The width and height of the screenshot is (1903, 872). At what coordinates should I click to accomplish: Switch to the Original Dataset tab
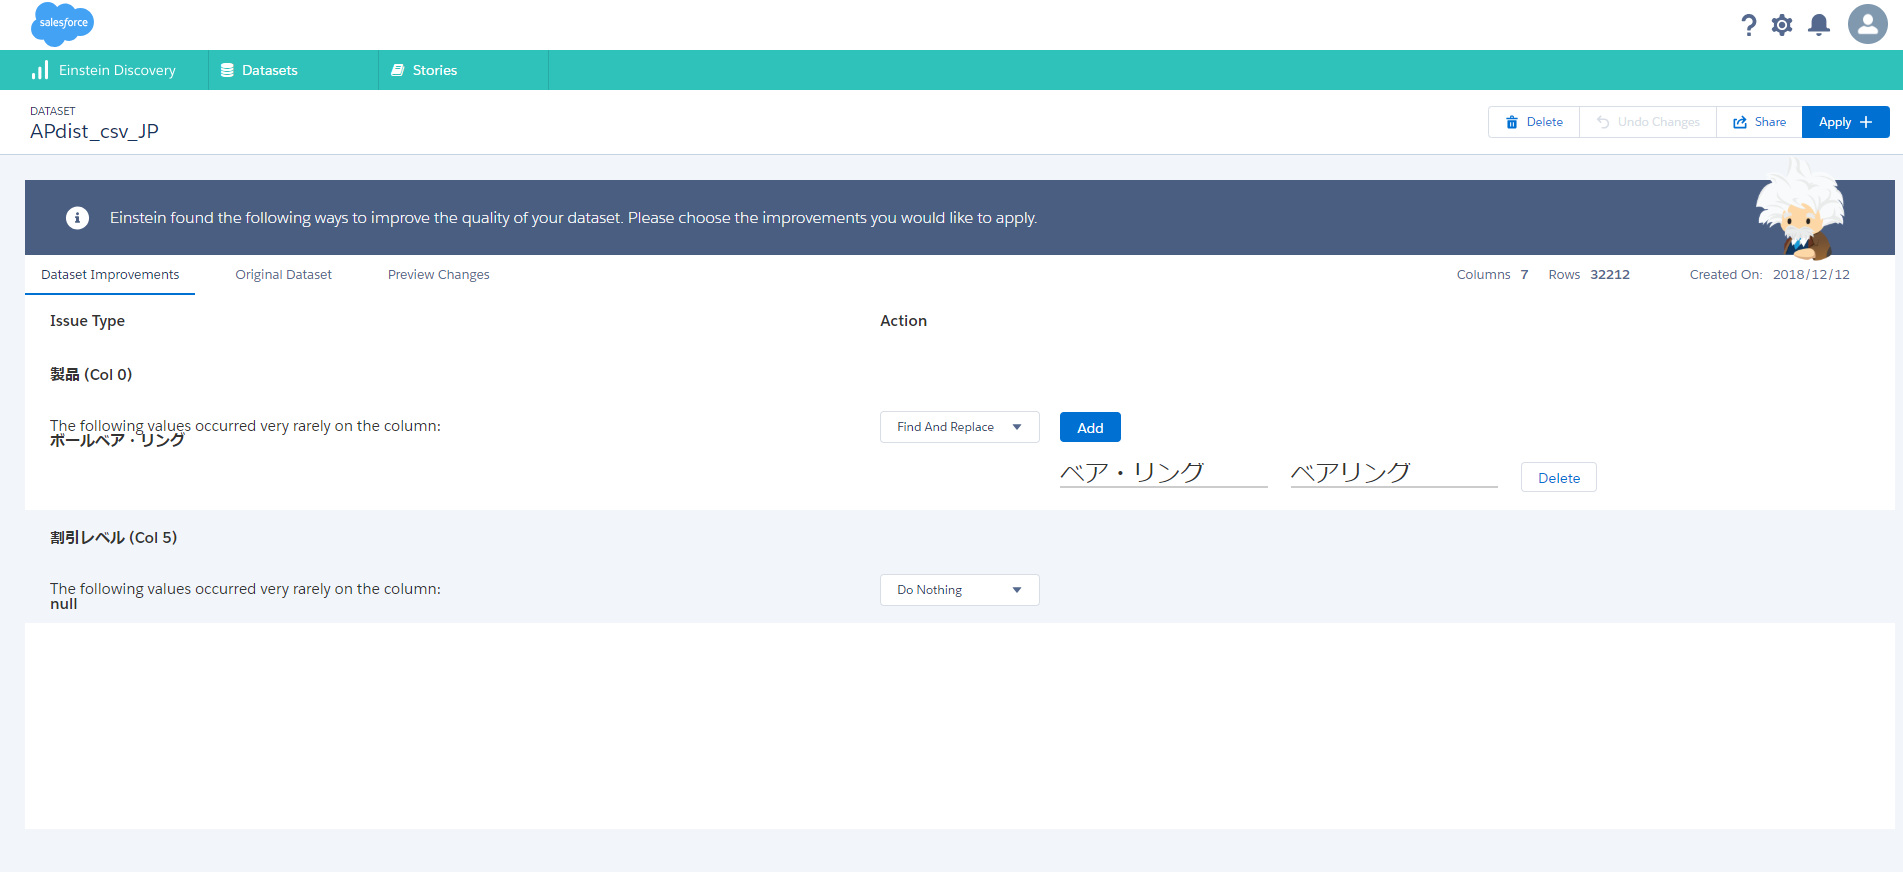tap(283, 275)
